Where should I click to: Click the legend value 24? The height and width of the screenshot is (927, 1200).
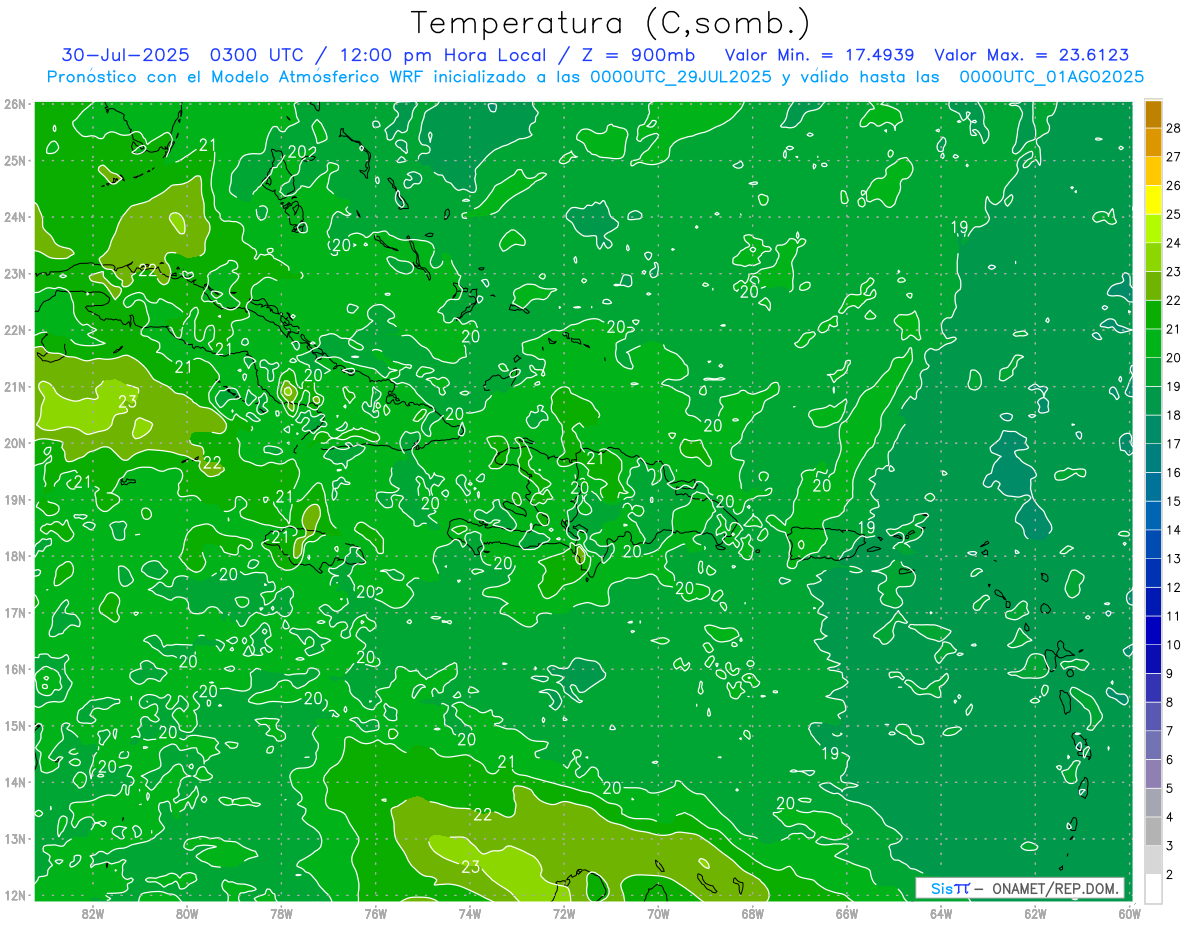pyautogui.click(x=1174, y=243)
